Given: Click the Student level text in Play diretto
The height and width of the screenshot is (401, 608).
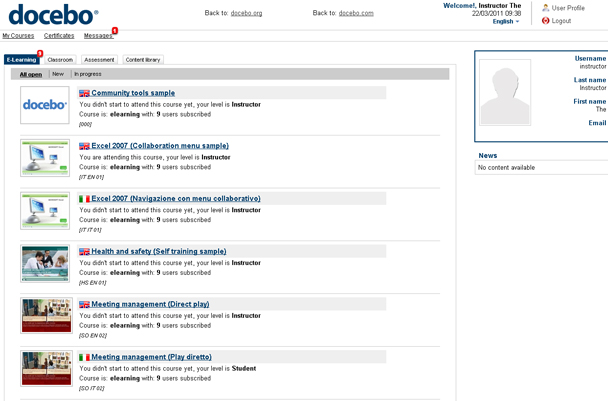Looking at the screenshot, I should 244,368.
